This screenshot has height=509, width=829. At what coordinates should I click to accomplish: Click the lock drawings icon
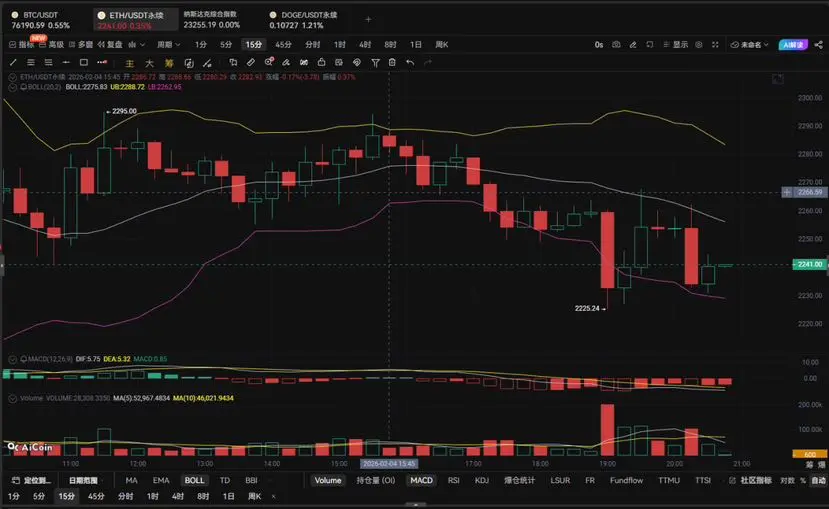(x=321, y=62)
